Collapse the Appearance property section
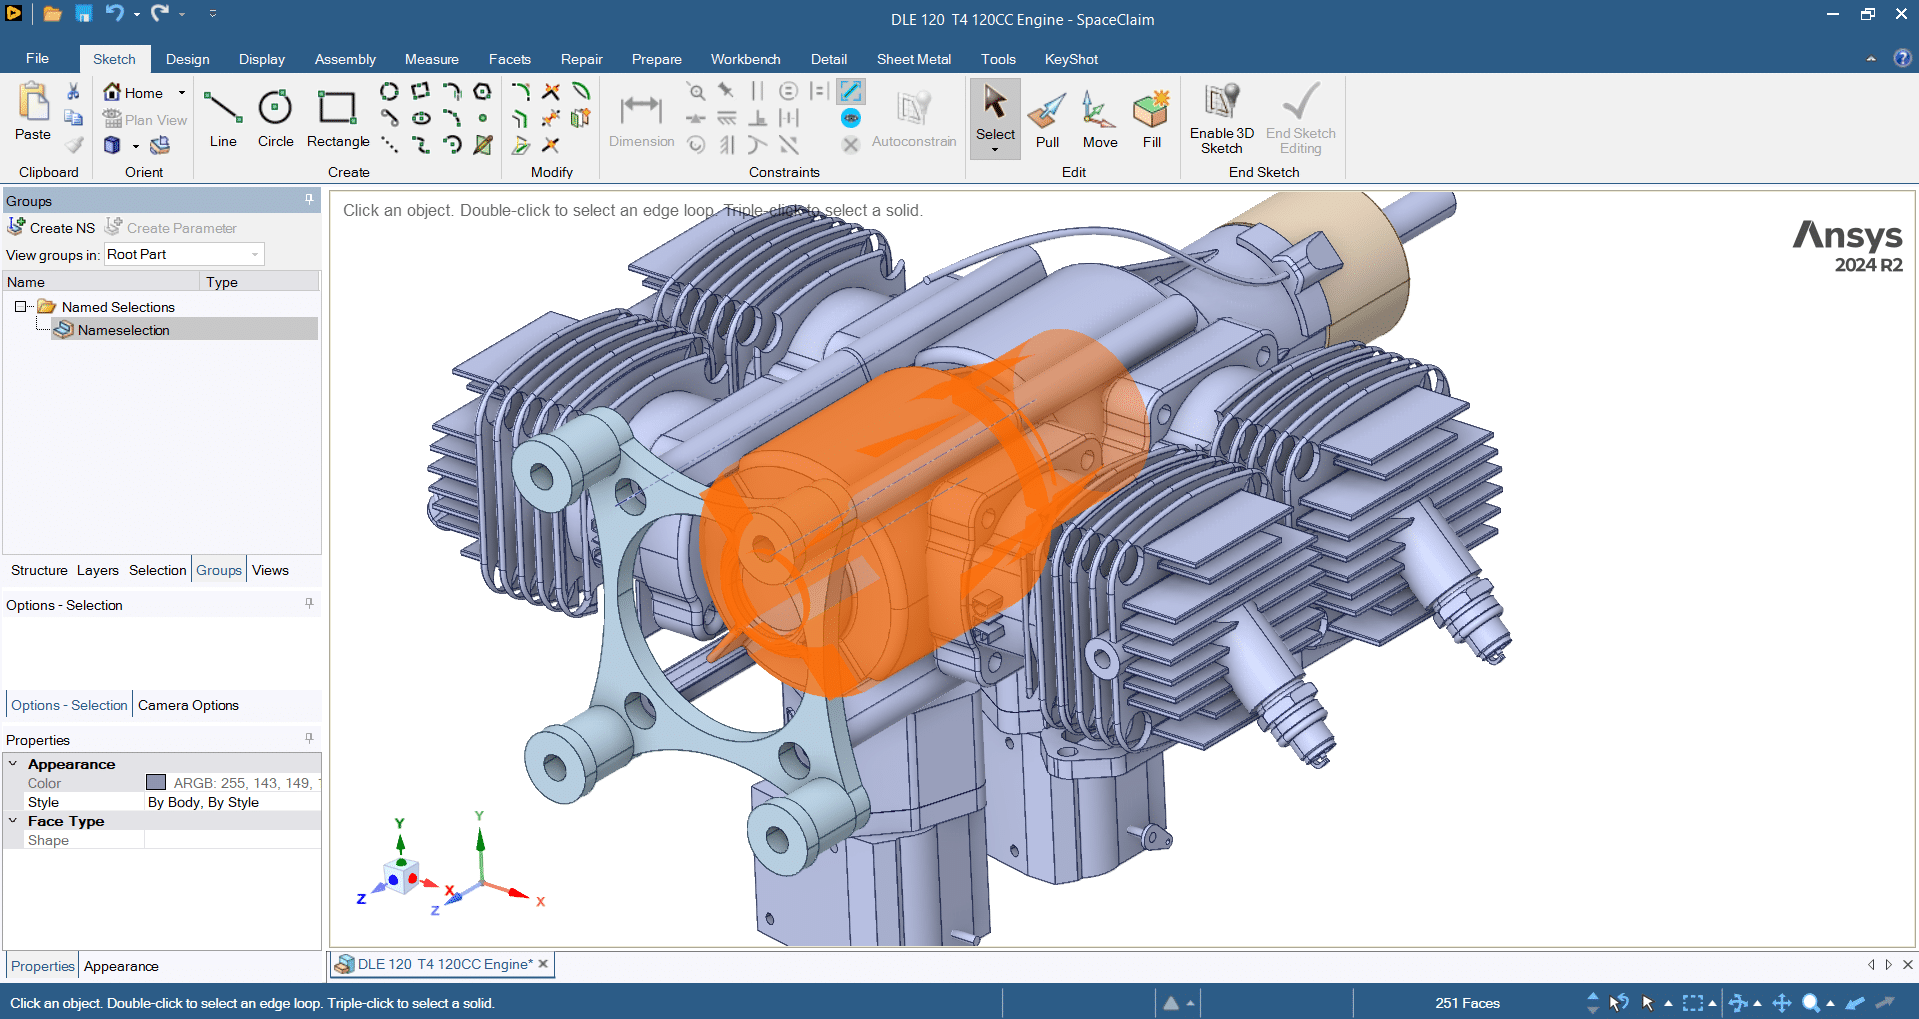 [13, 764]
